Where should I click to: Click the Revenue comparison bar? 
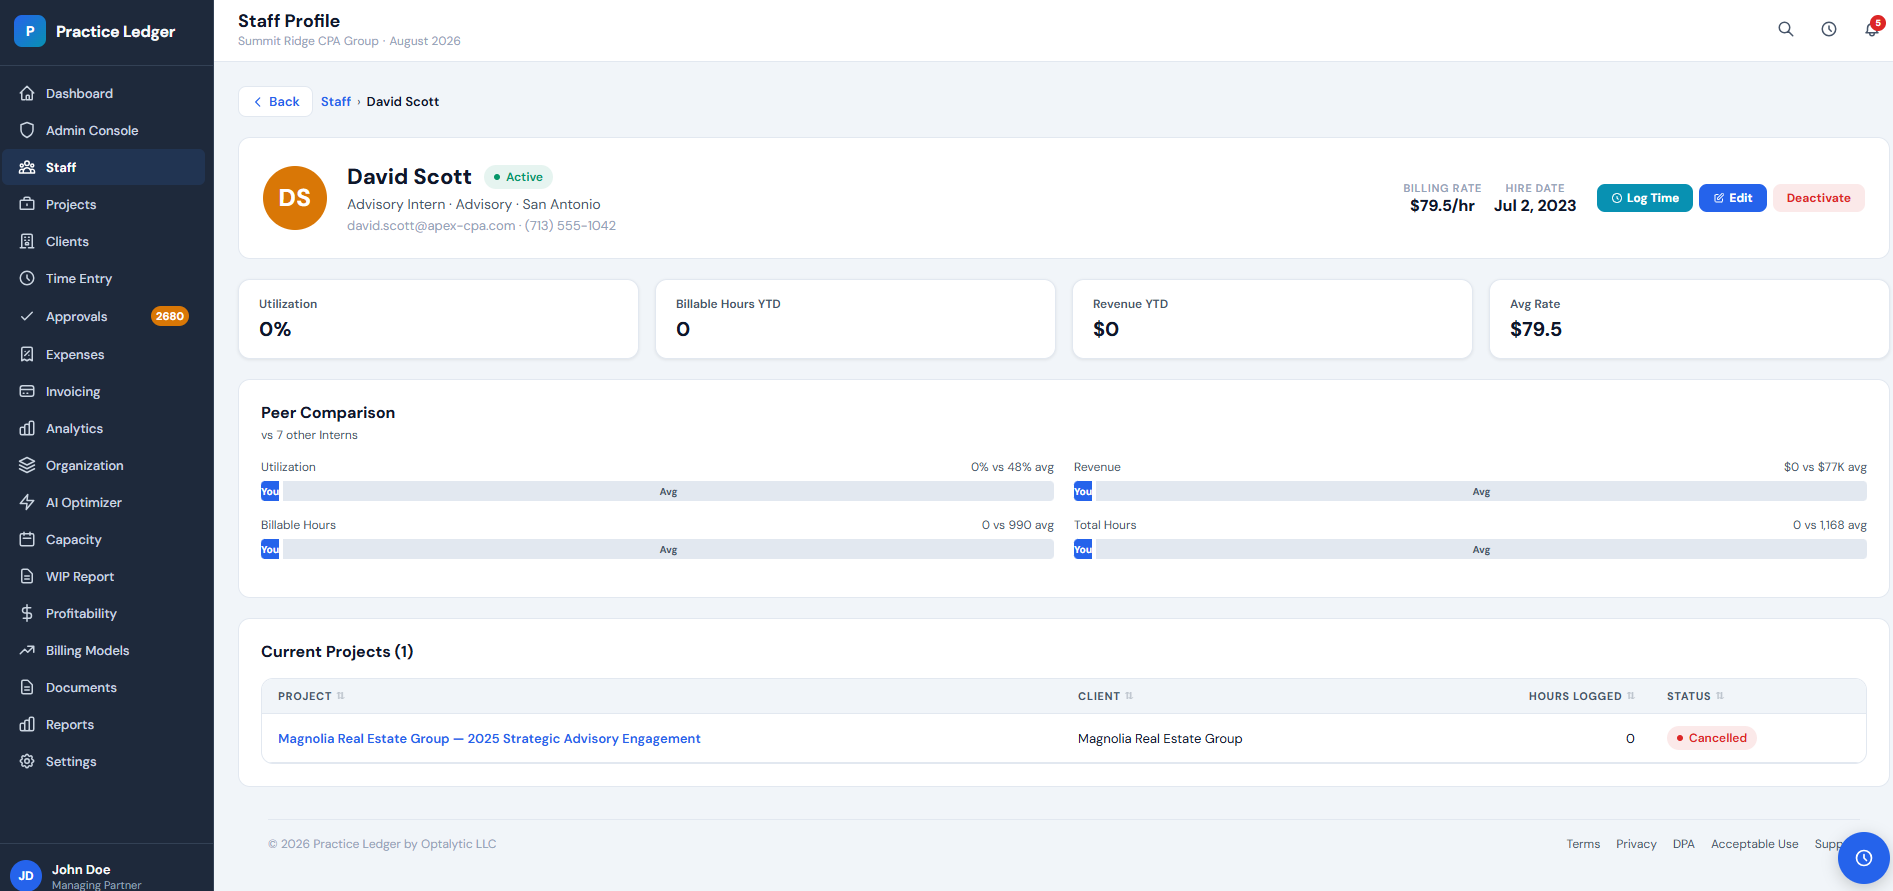[1470, 491]
